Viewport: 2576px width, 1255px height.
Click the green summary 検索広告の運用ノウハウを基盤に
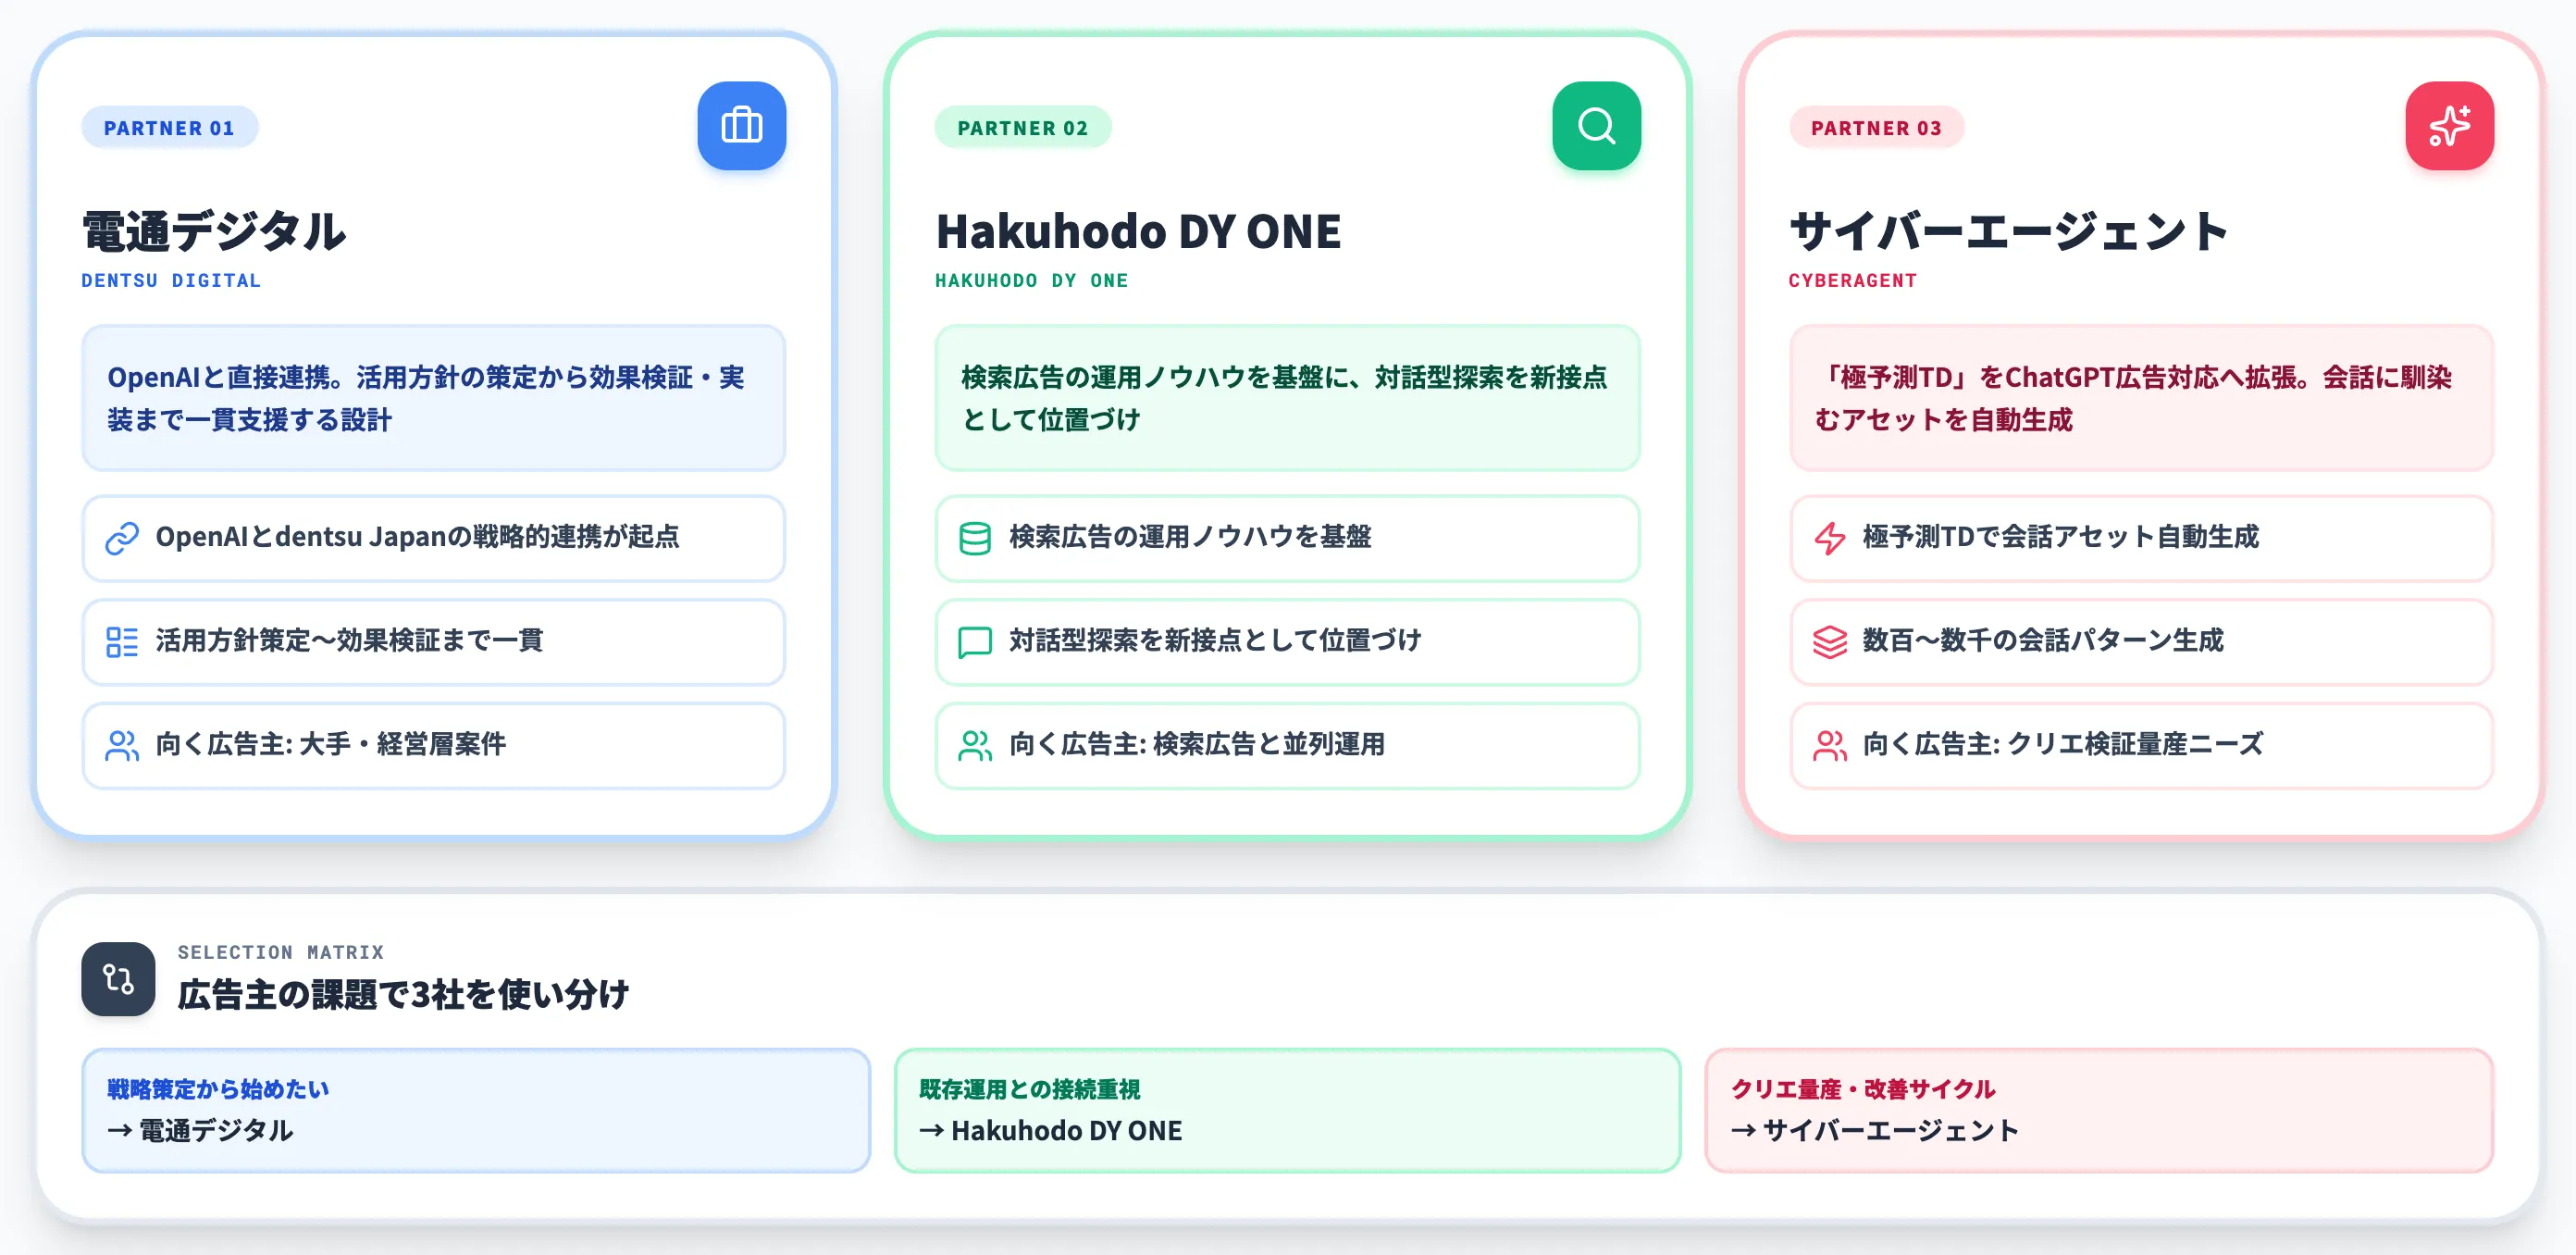(x=1287, y=398)
